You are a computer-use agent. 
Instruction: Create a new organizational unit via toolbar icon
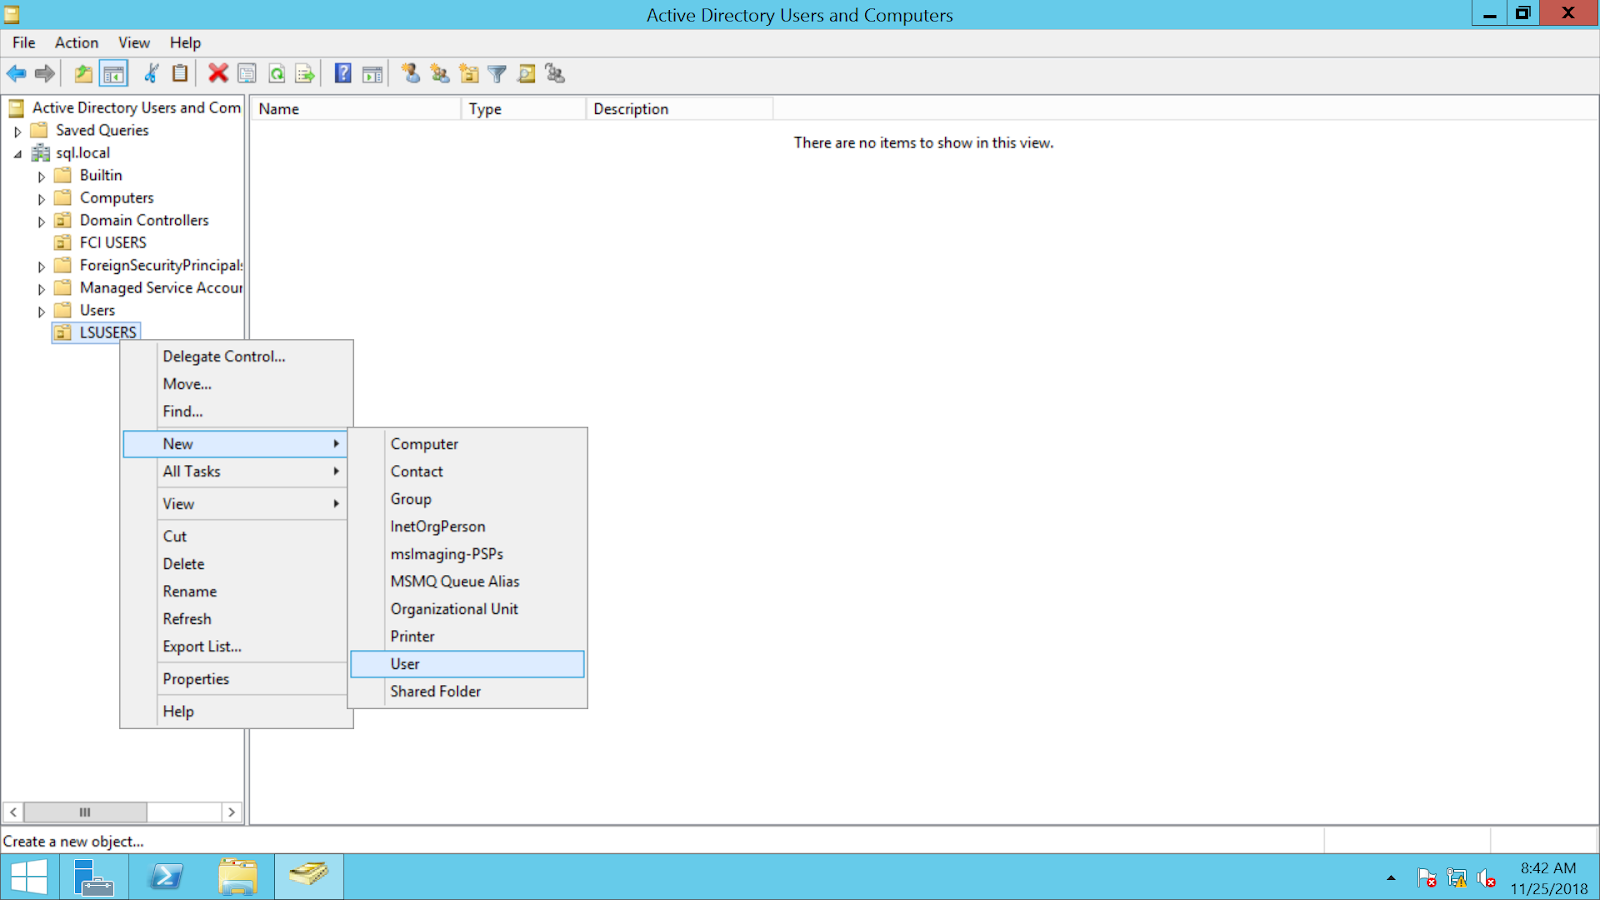(x=468, y=73)
